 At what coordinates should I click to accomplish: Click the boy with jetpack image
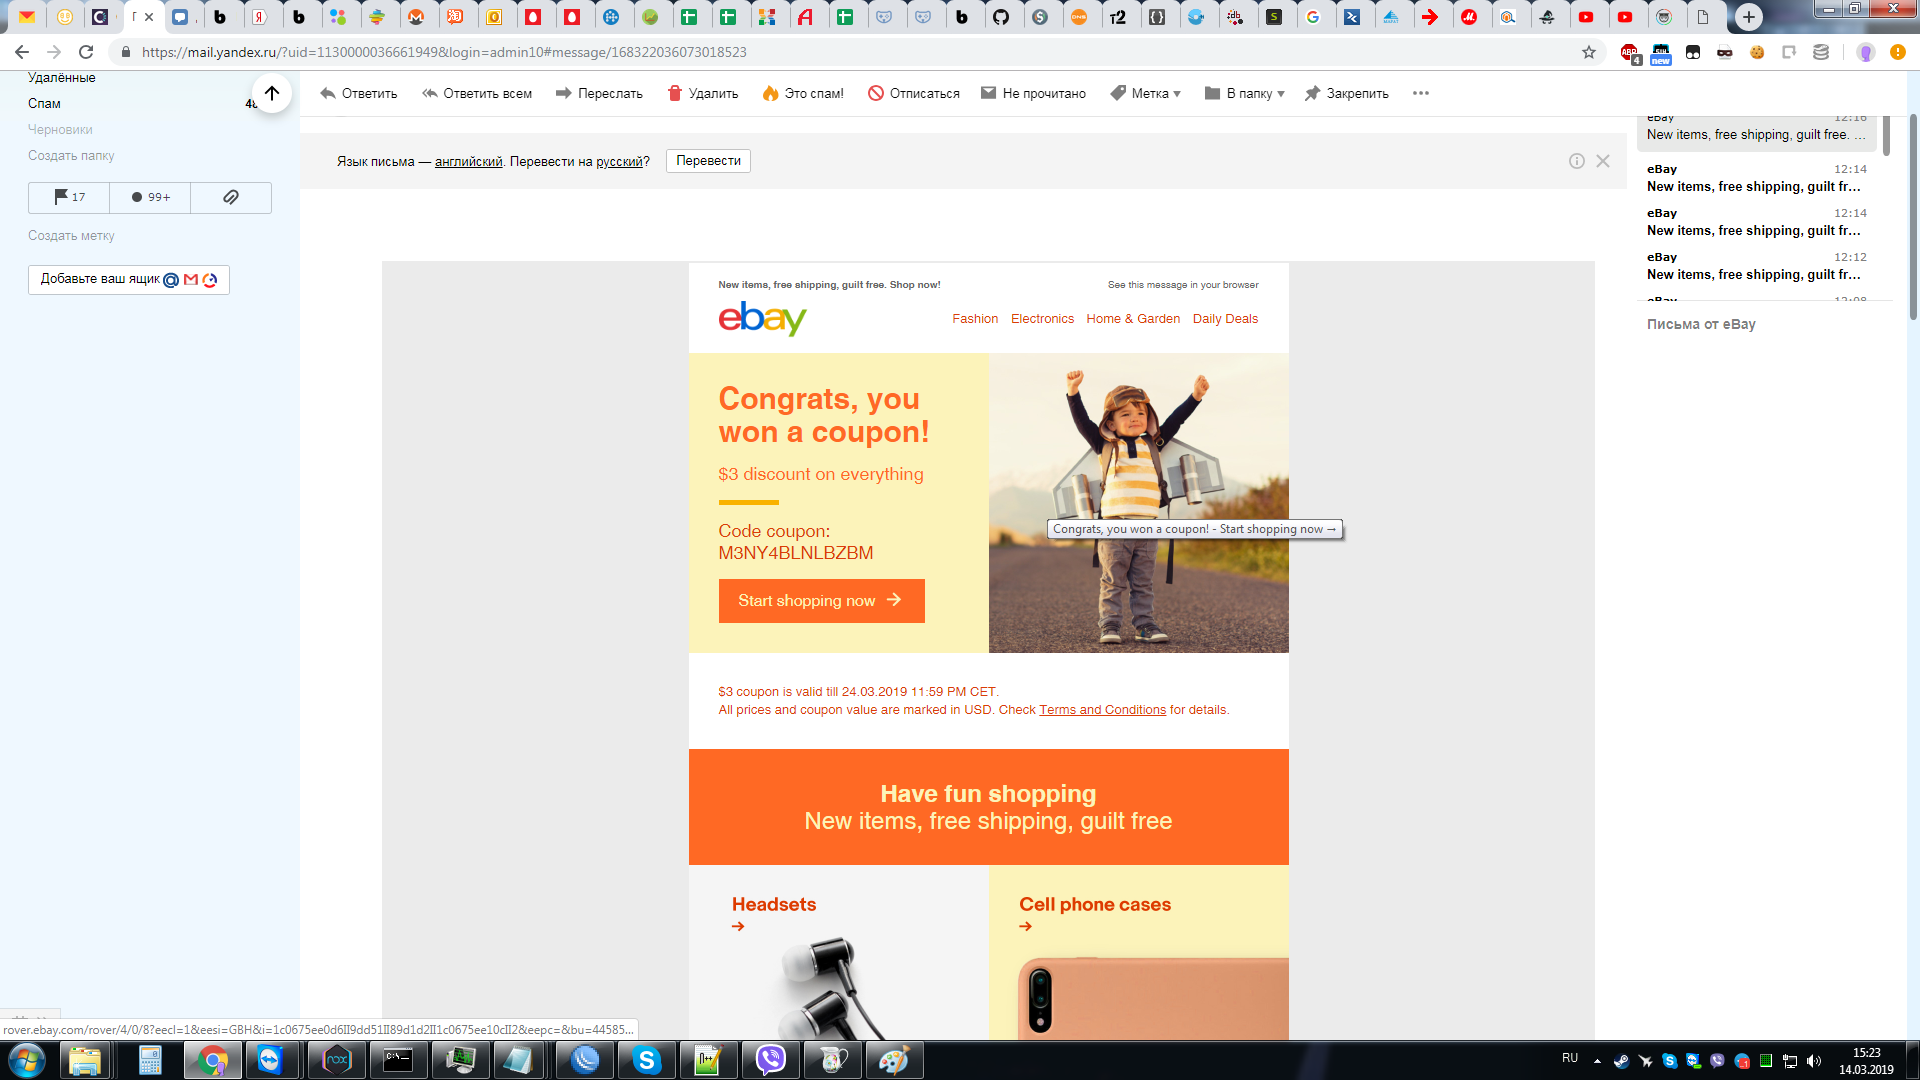1139,503
